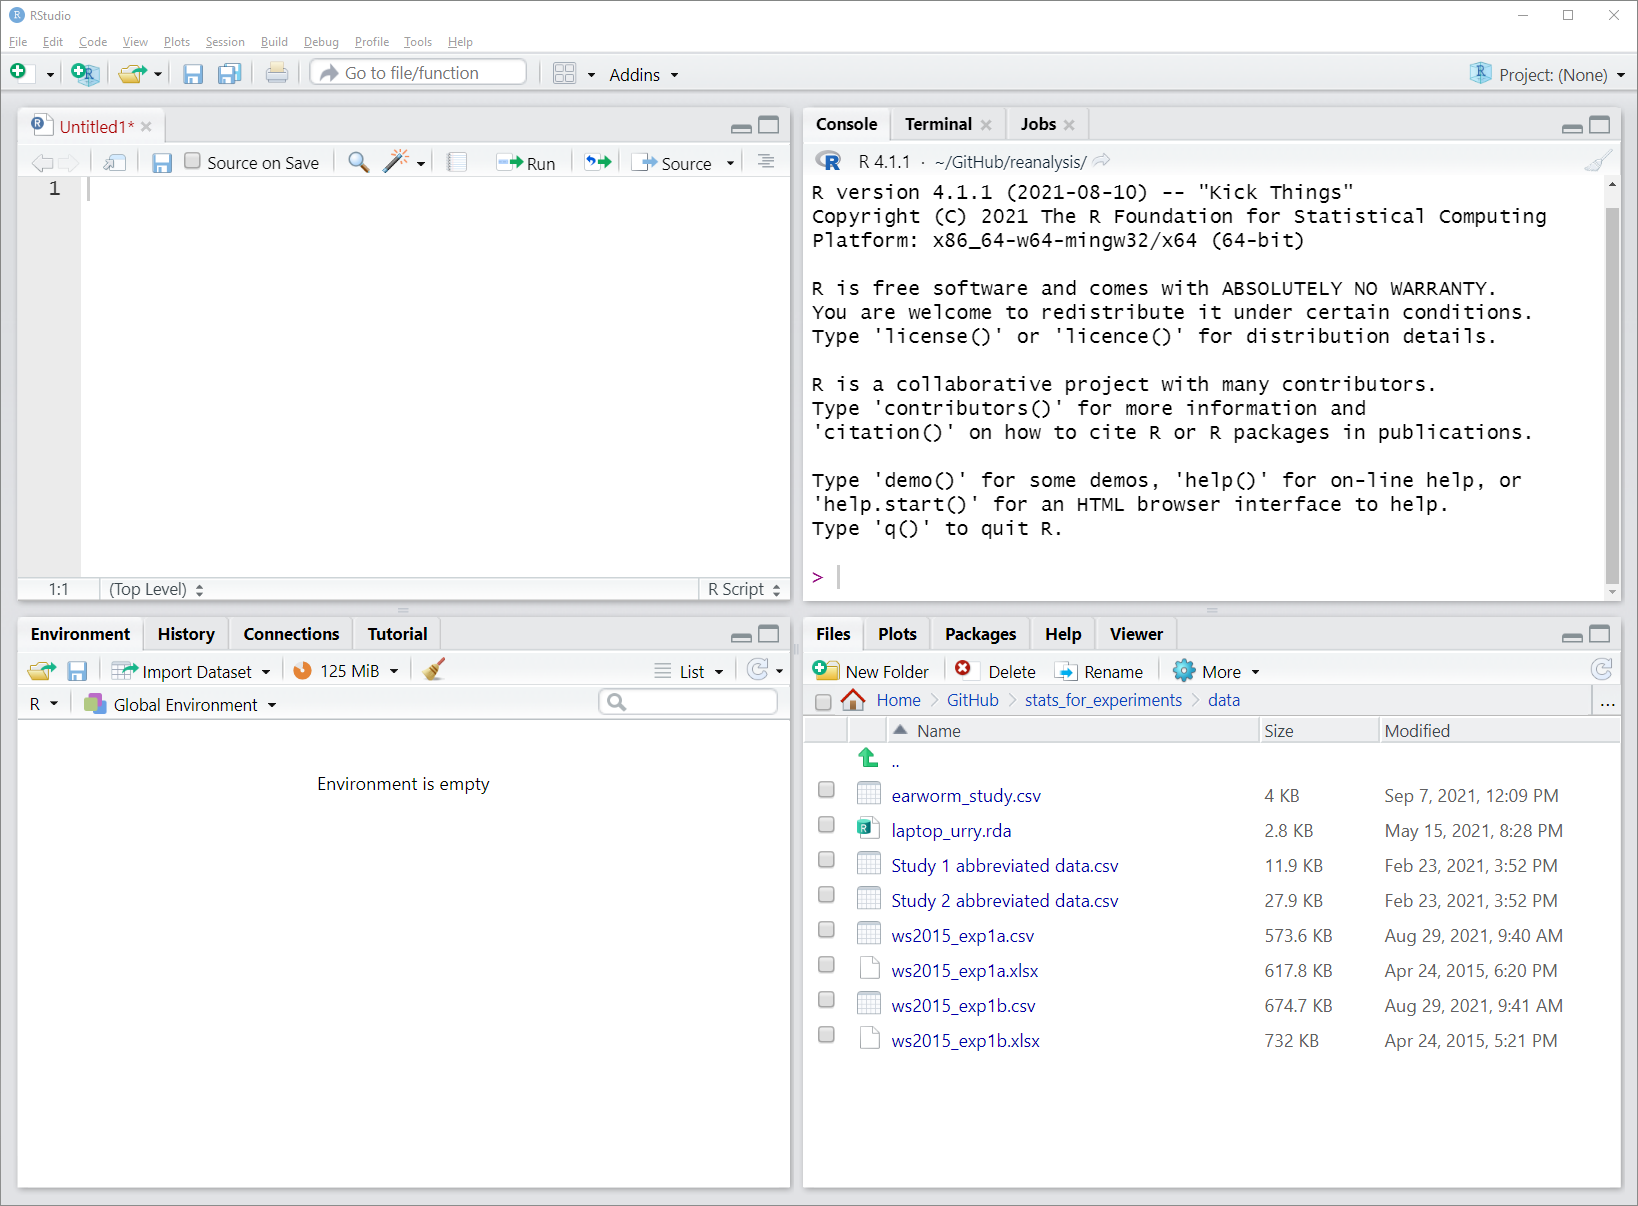Open the Import Dataset dropdown
The width and height of the screenshot is (1638, 1206).
point(191,671)
